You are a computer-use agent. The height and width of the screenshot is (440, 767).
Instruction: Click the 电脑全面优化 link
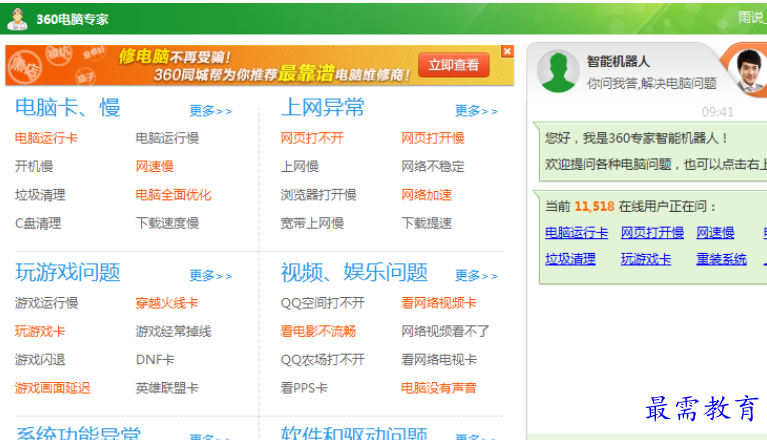[x=174, y=195]
